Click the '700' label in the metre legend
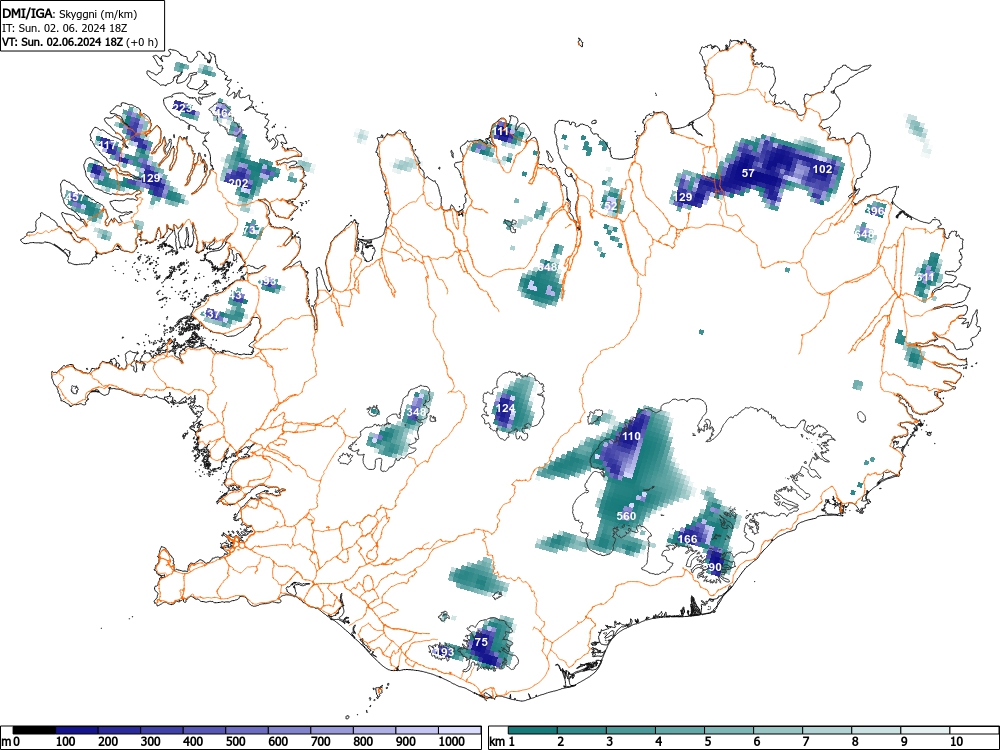Screen dimensions: 1000x750 pyautogui.click(x=321, y=742)
